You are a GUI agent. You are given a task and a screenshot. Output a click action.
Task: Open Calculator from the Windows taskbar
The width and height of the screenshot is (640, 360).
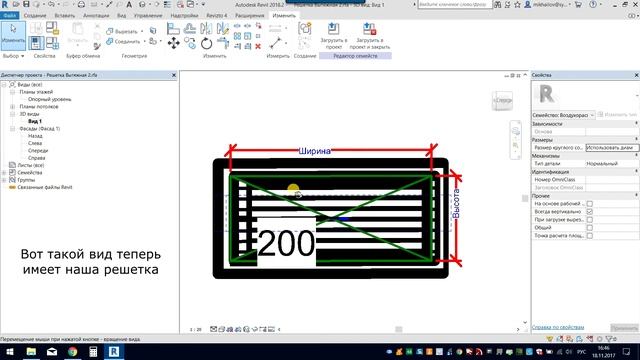pyautogui.click(x=93, y=351)
